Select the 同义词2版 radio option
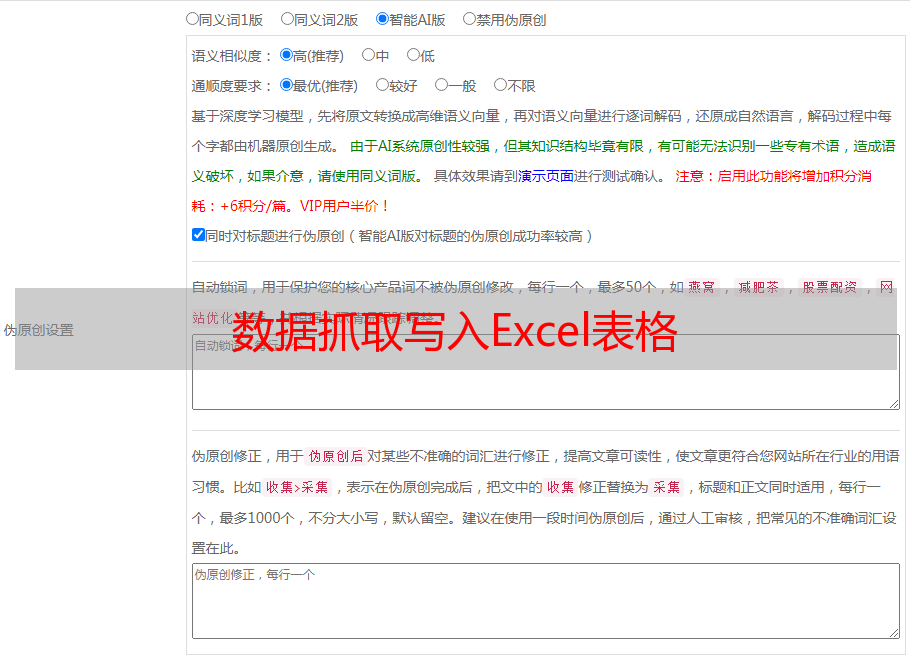The width and height of the screenshot is (911, 658). [x=287, y=19]
